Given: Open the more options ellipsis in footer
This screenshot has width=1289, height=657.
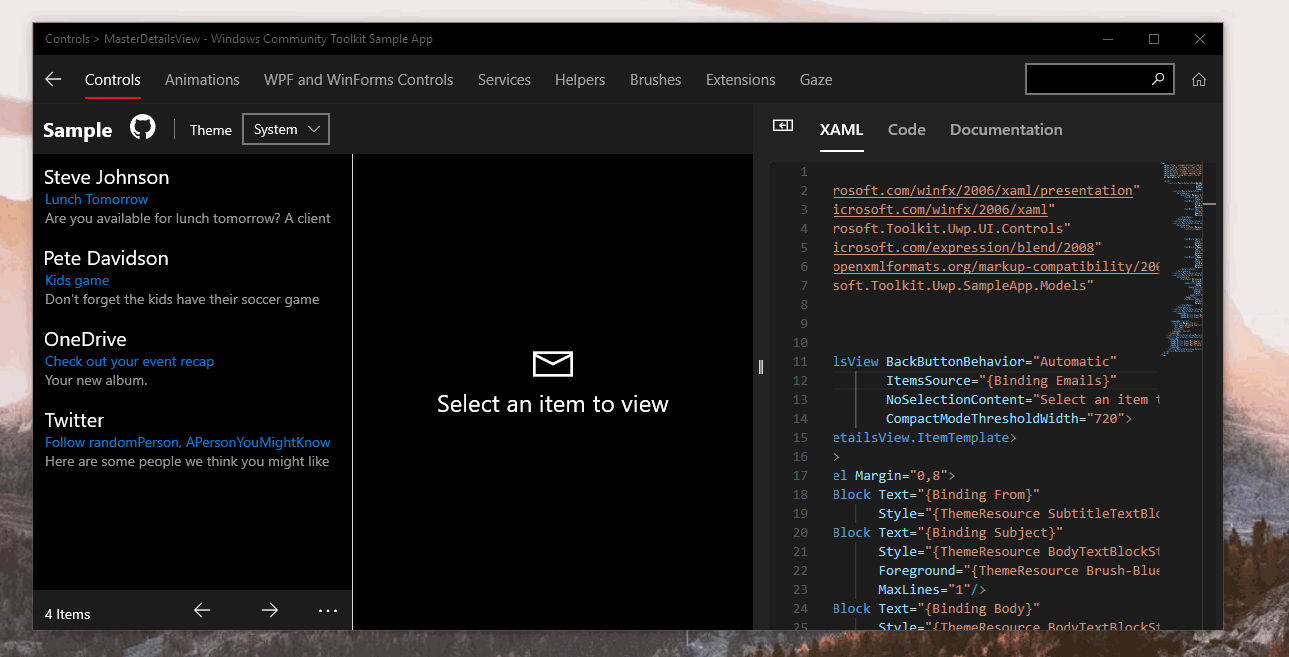Looking at the screenshot, I should (x=328, y=610).
